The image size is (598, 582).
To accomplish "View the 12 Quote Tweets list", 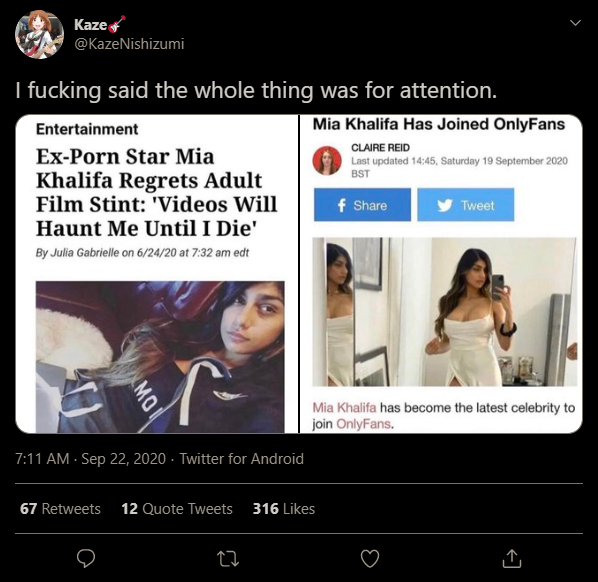I will coord(177,508).
